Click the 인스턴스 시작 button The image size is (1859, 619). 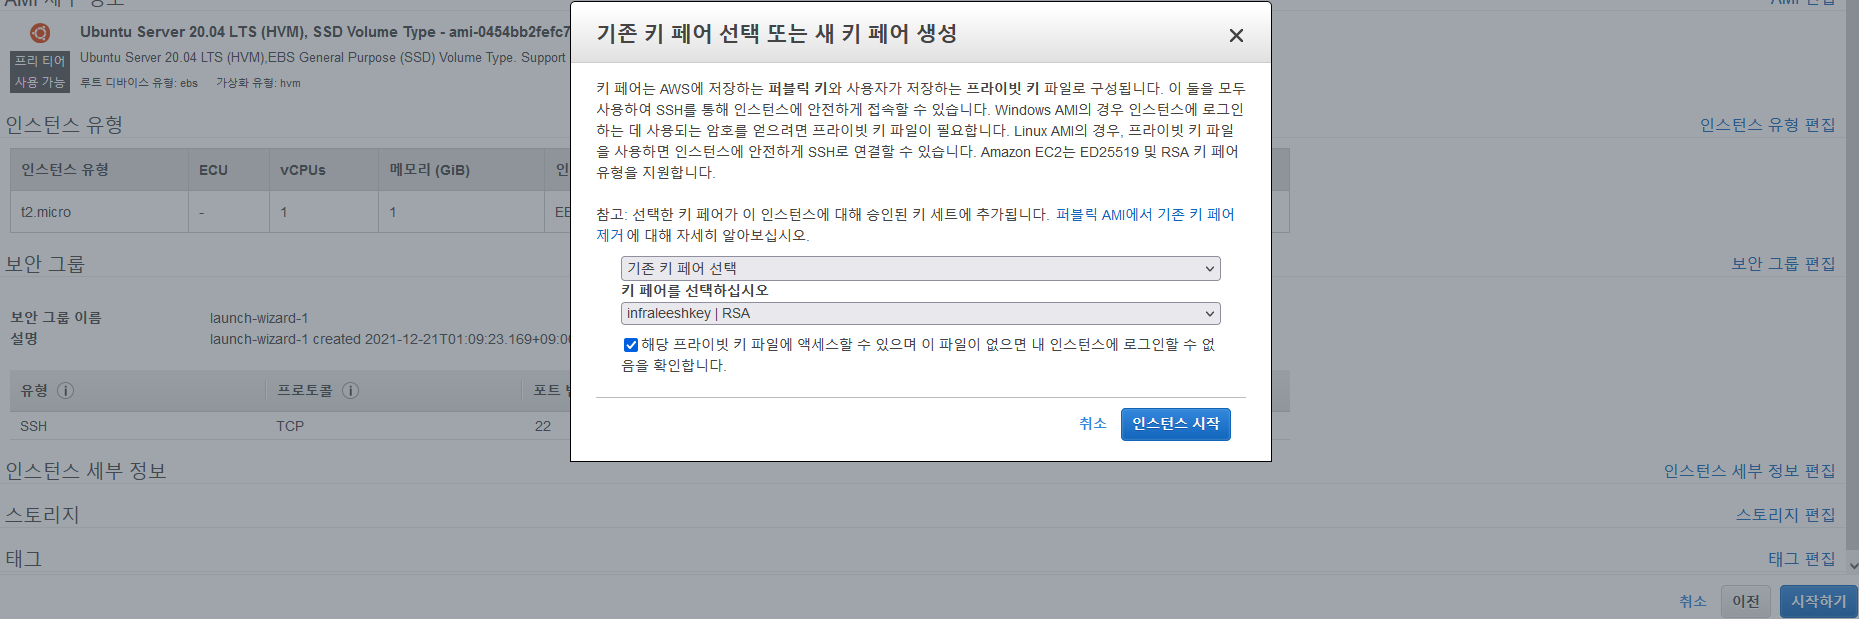point(1175,424)
